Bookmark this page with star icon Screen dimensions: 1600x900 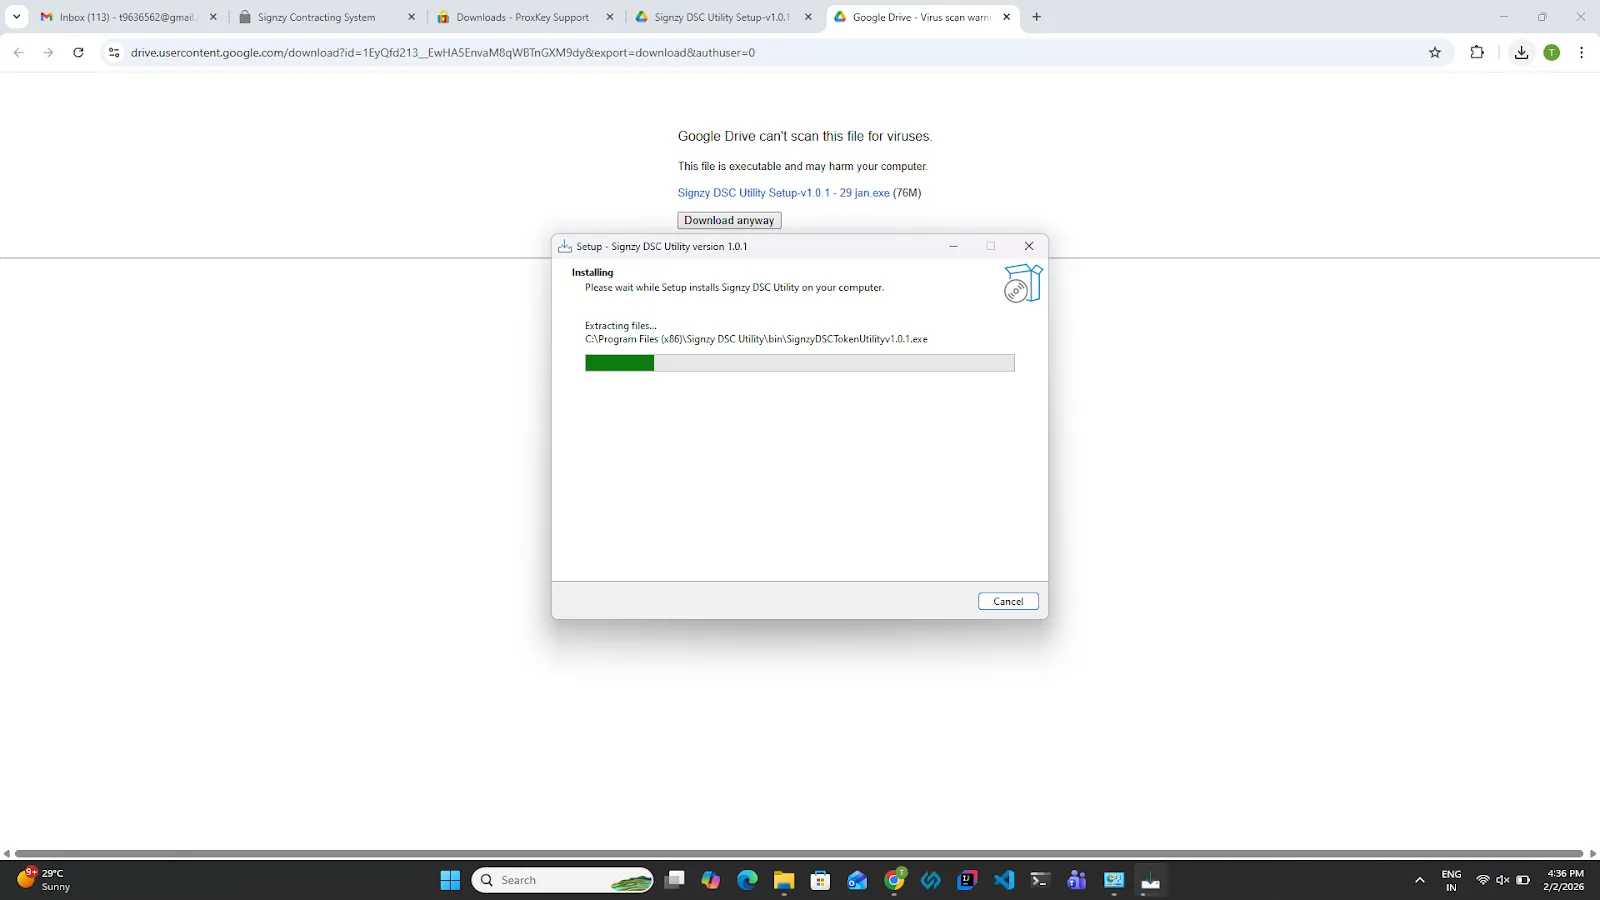point(1435,52)
